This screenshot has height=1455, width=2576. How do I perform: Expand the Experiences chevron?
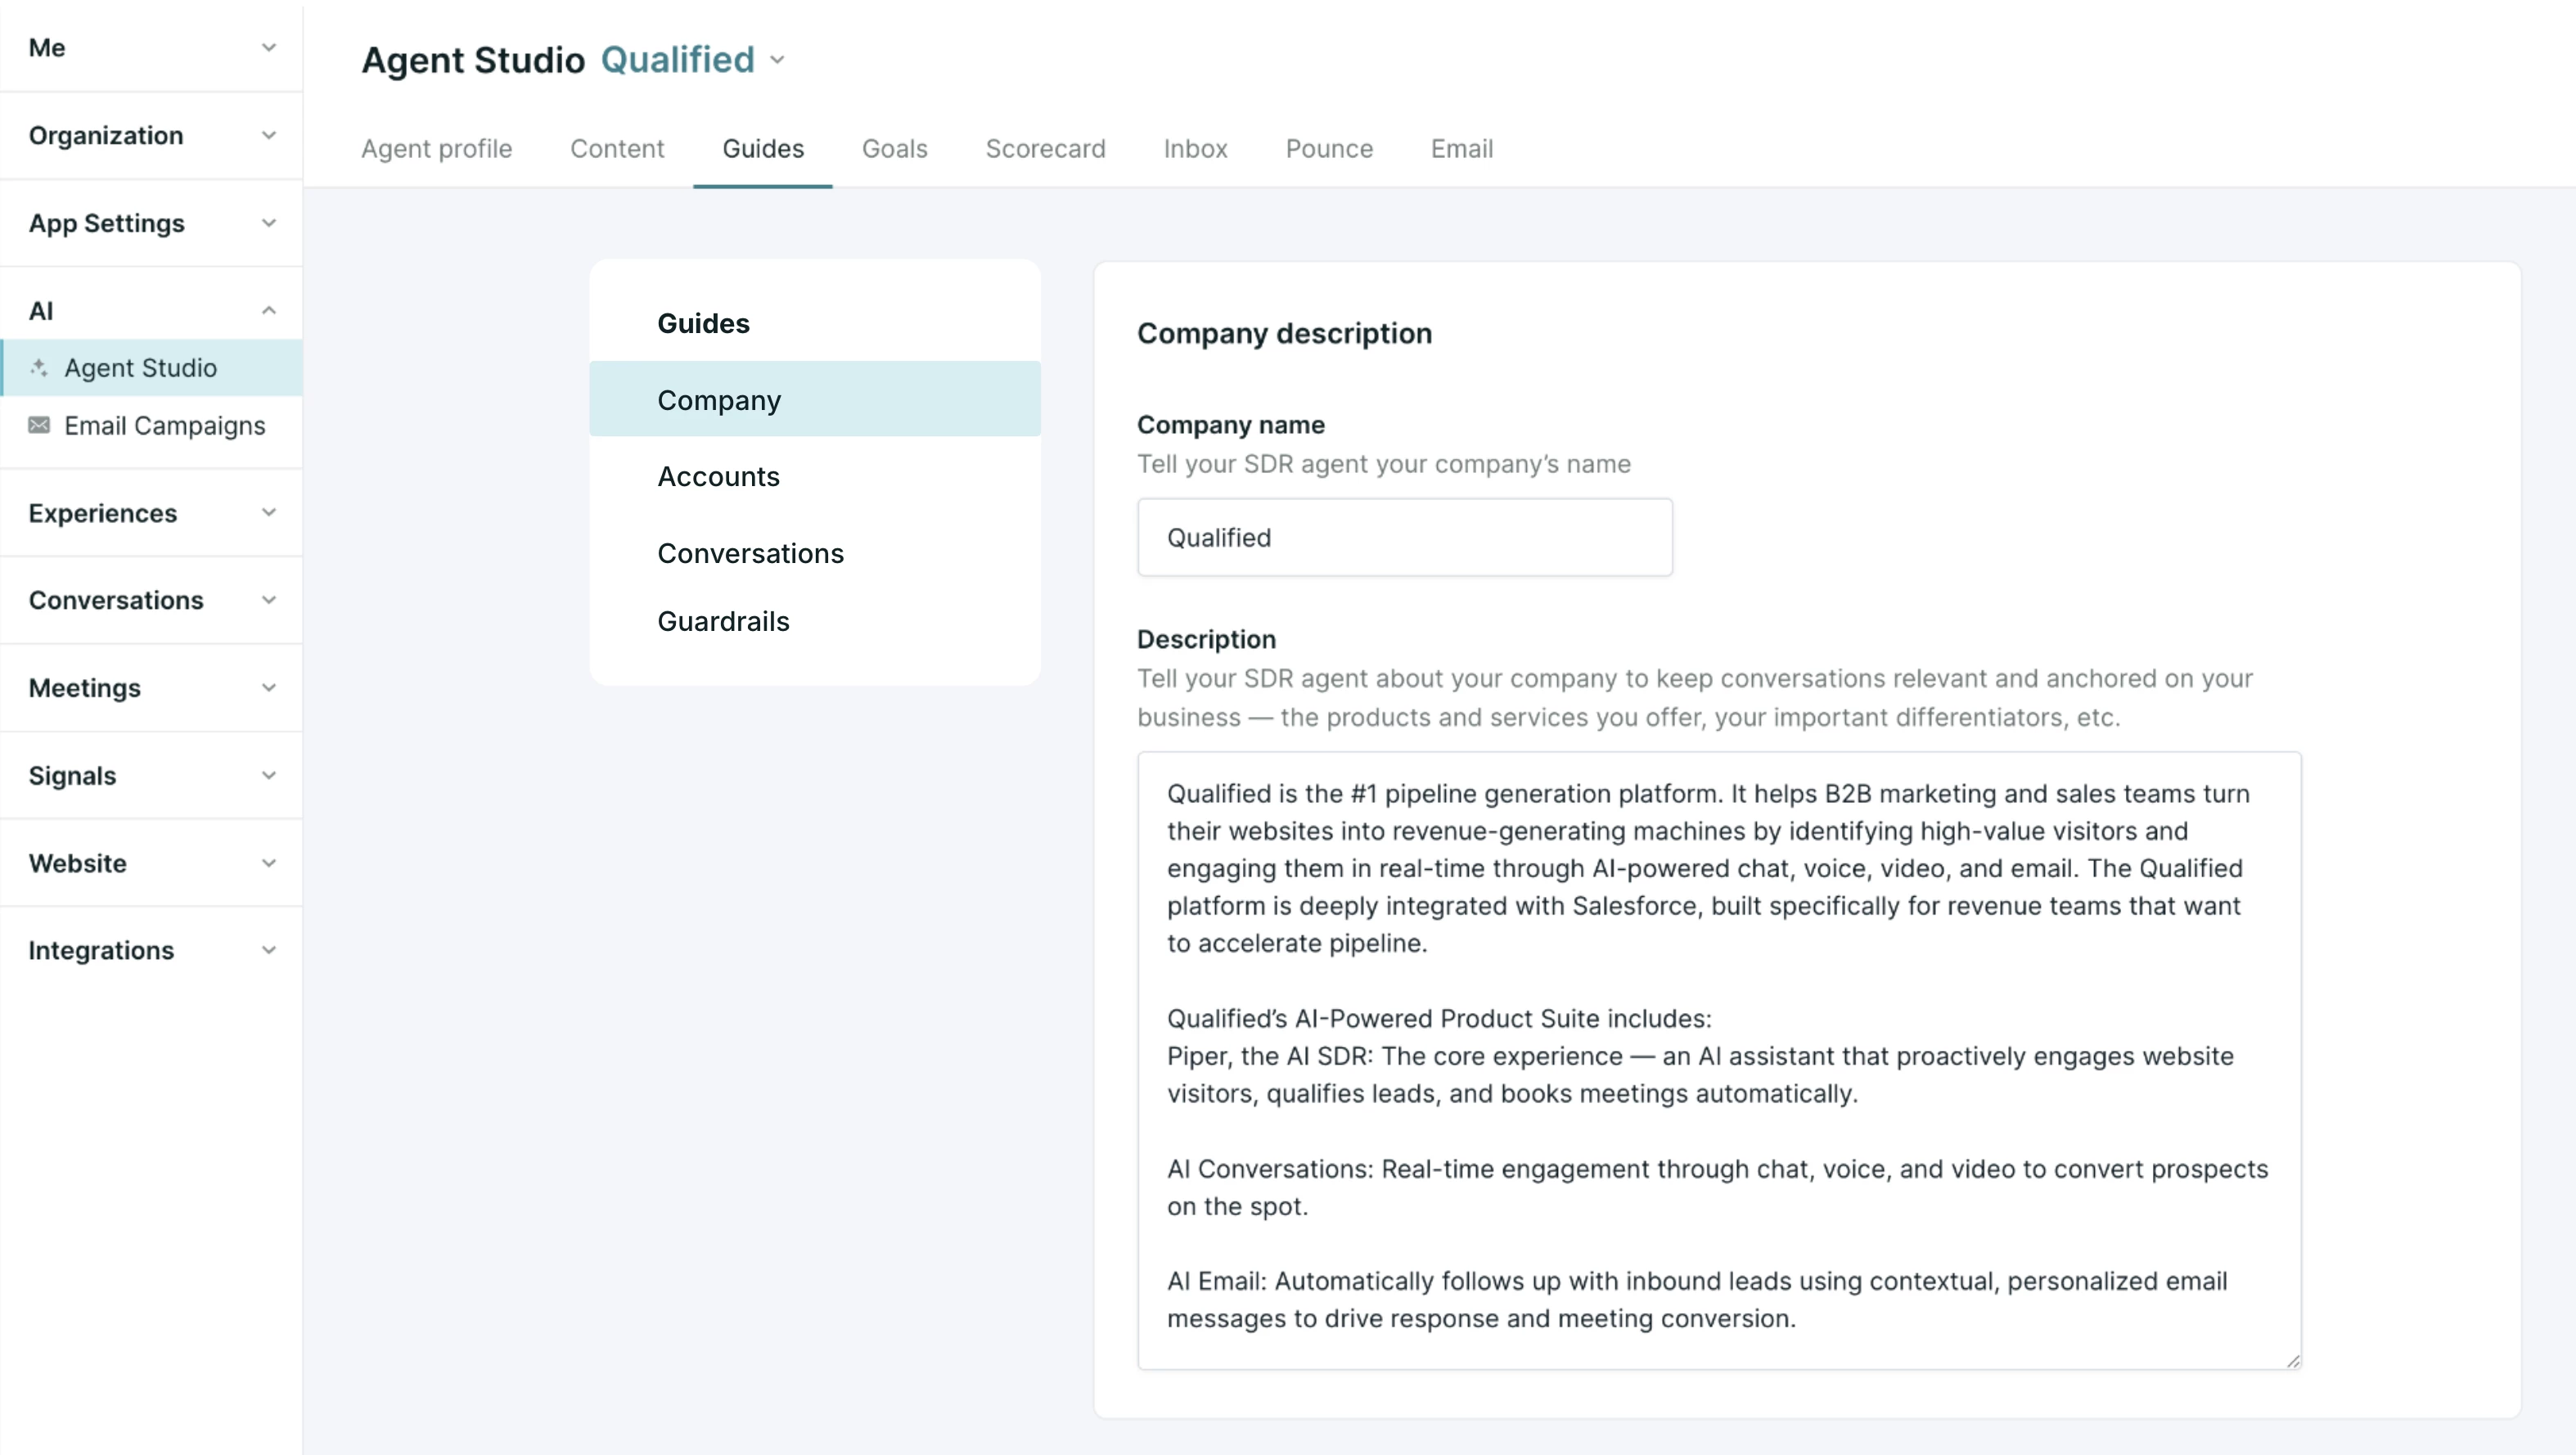(x=268, y=513)
